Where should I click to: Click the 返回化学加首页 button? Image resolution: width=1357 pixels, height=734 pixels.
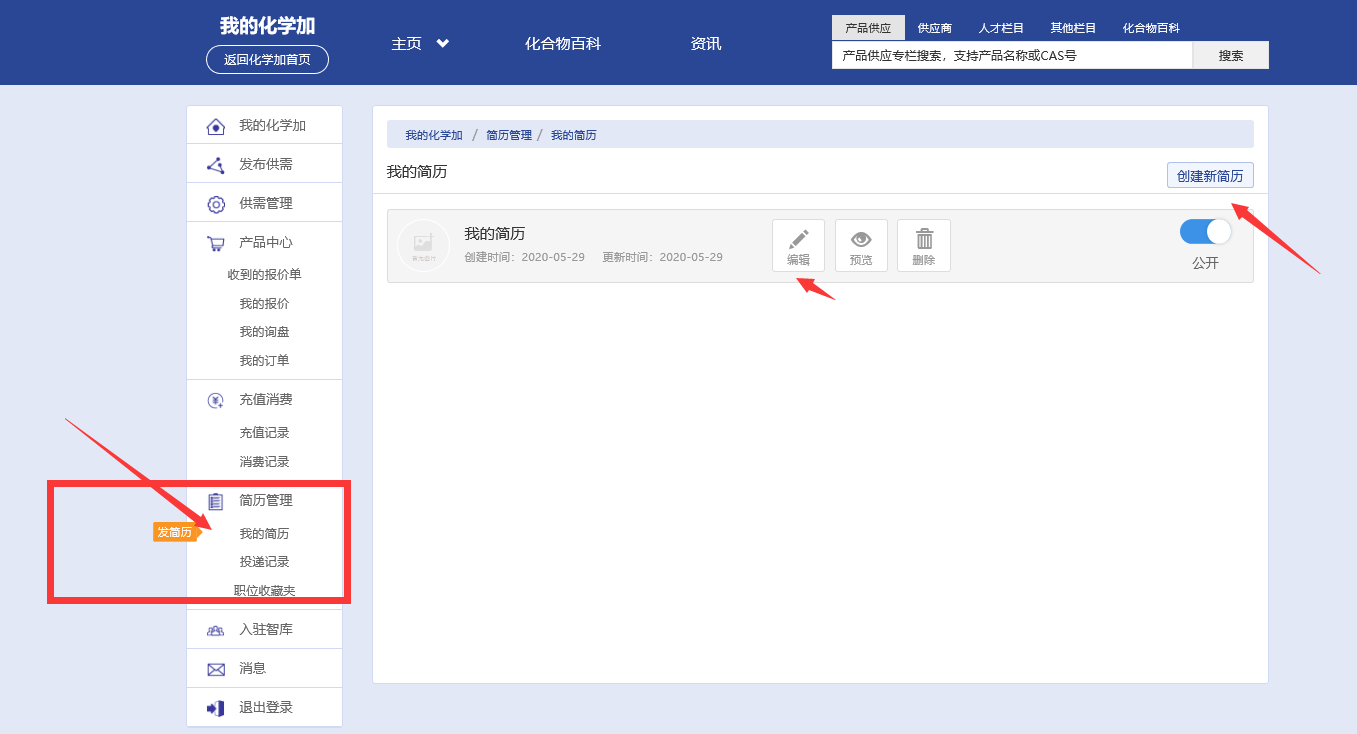coord(267,59)
